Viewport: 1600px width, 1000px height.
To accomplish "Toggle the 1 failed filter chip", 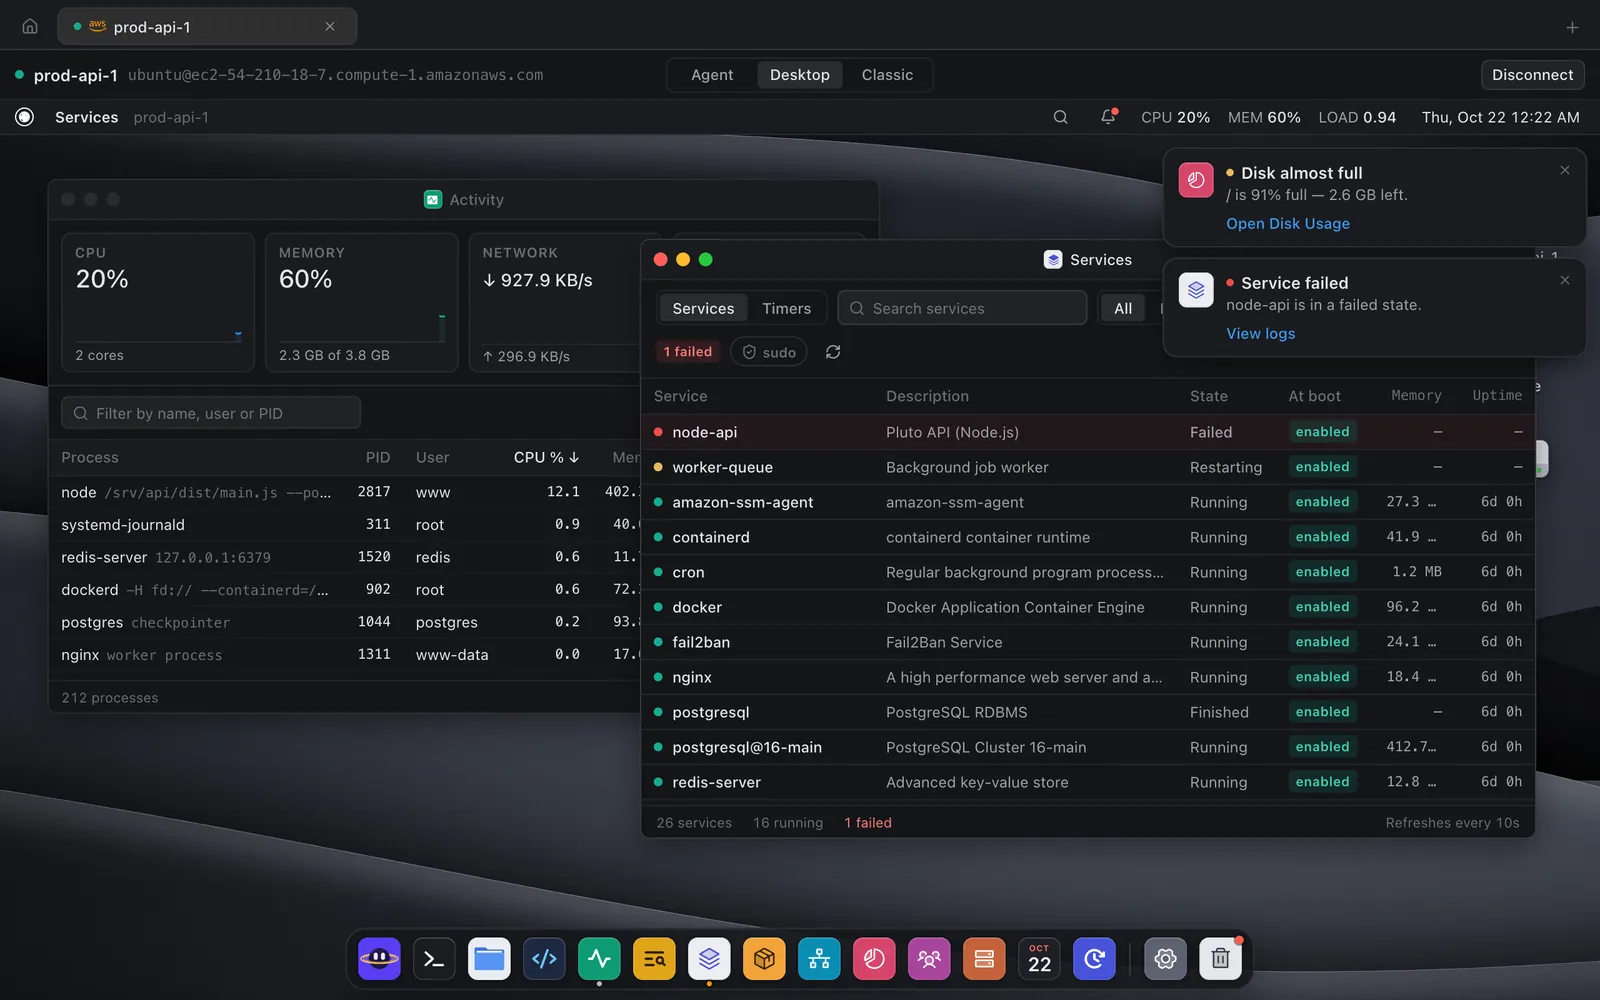I will [688, 352].
